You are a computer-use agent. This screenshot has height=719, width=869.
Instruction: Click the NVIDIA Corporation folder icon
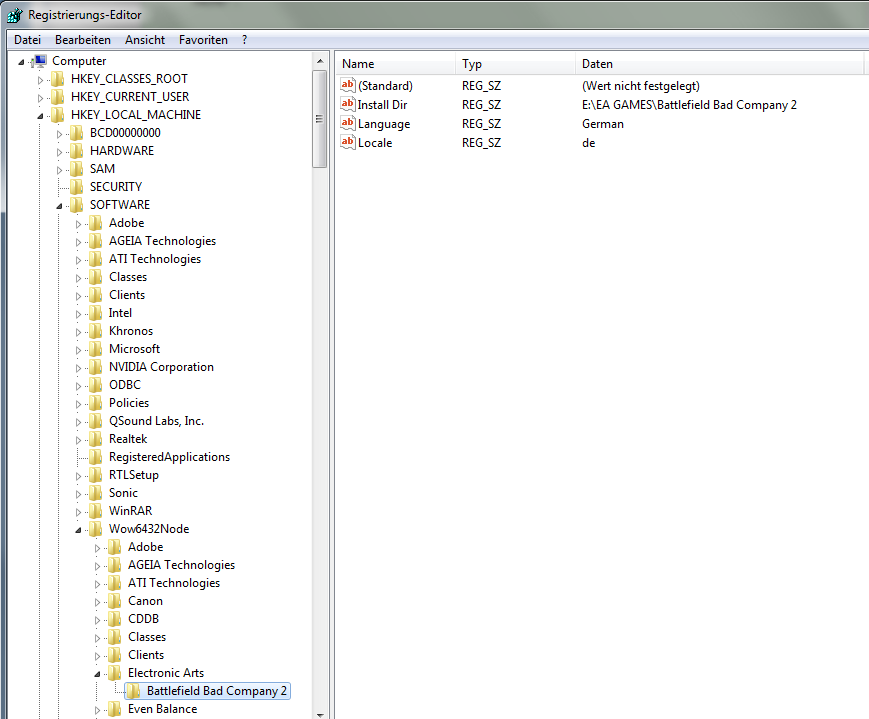[x=95, y=368]
